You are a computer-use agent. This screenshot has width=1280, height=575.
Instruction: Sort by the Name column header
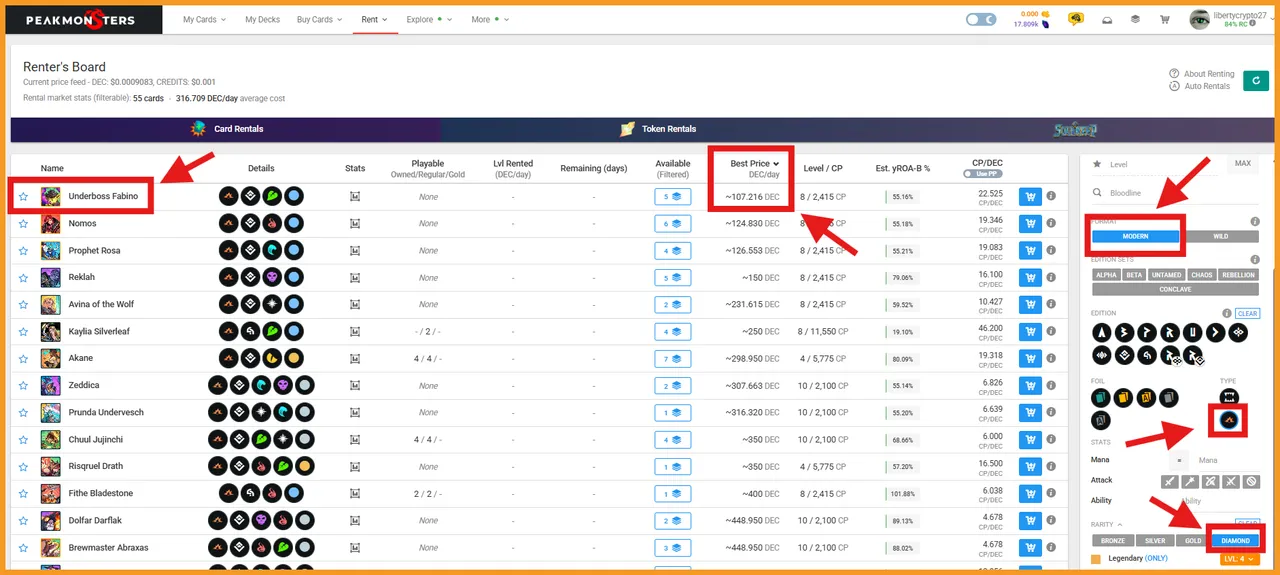(x=52, y=168)
